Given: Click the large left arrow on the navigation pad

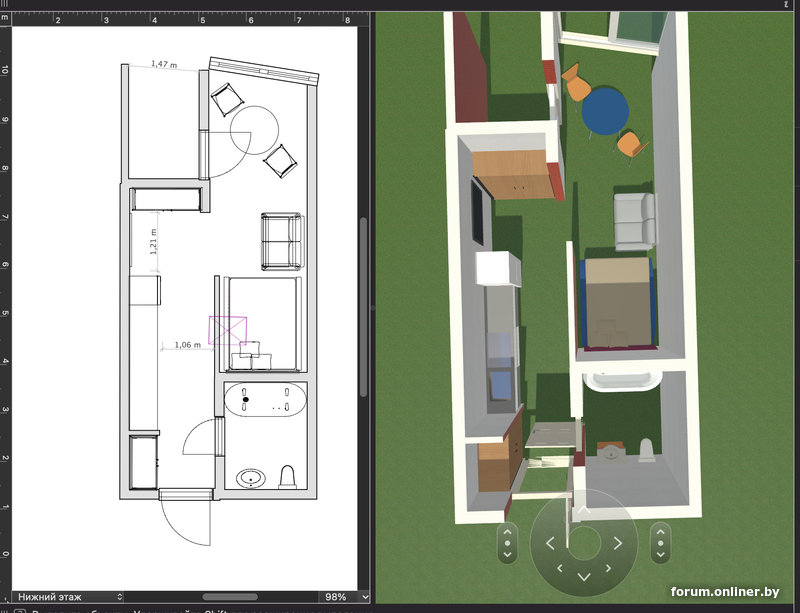Looking at the screenshot, I should (550, 543).
